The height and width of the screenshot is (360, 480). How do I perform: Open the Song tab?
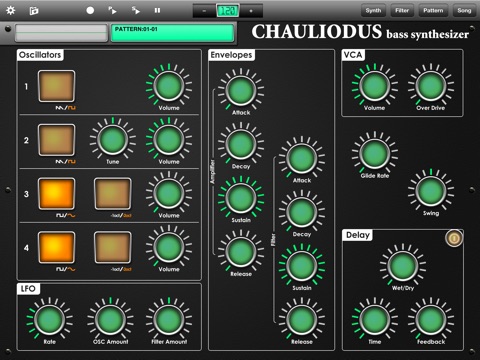(464, 10)
